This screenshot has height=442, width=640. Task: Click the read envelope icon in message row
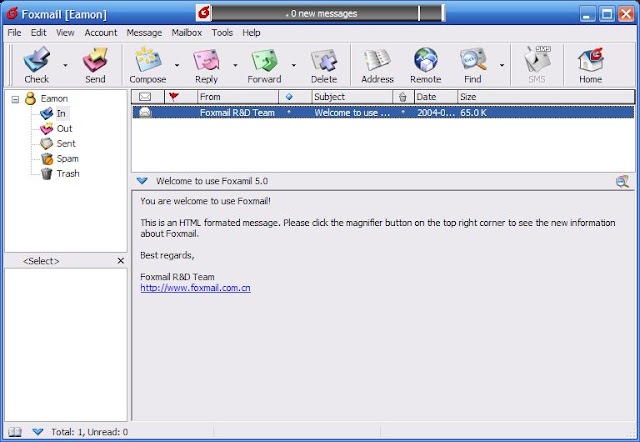click(x=145, y=113)
